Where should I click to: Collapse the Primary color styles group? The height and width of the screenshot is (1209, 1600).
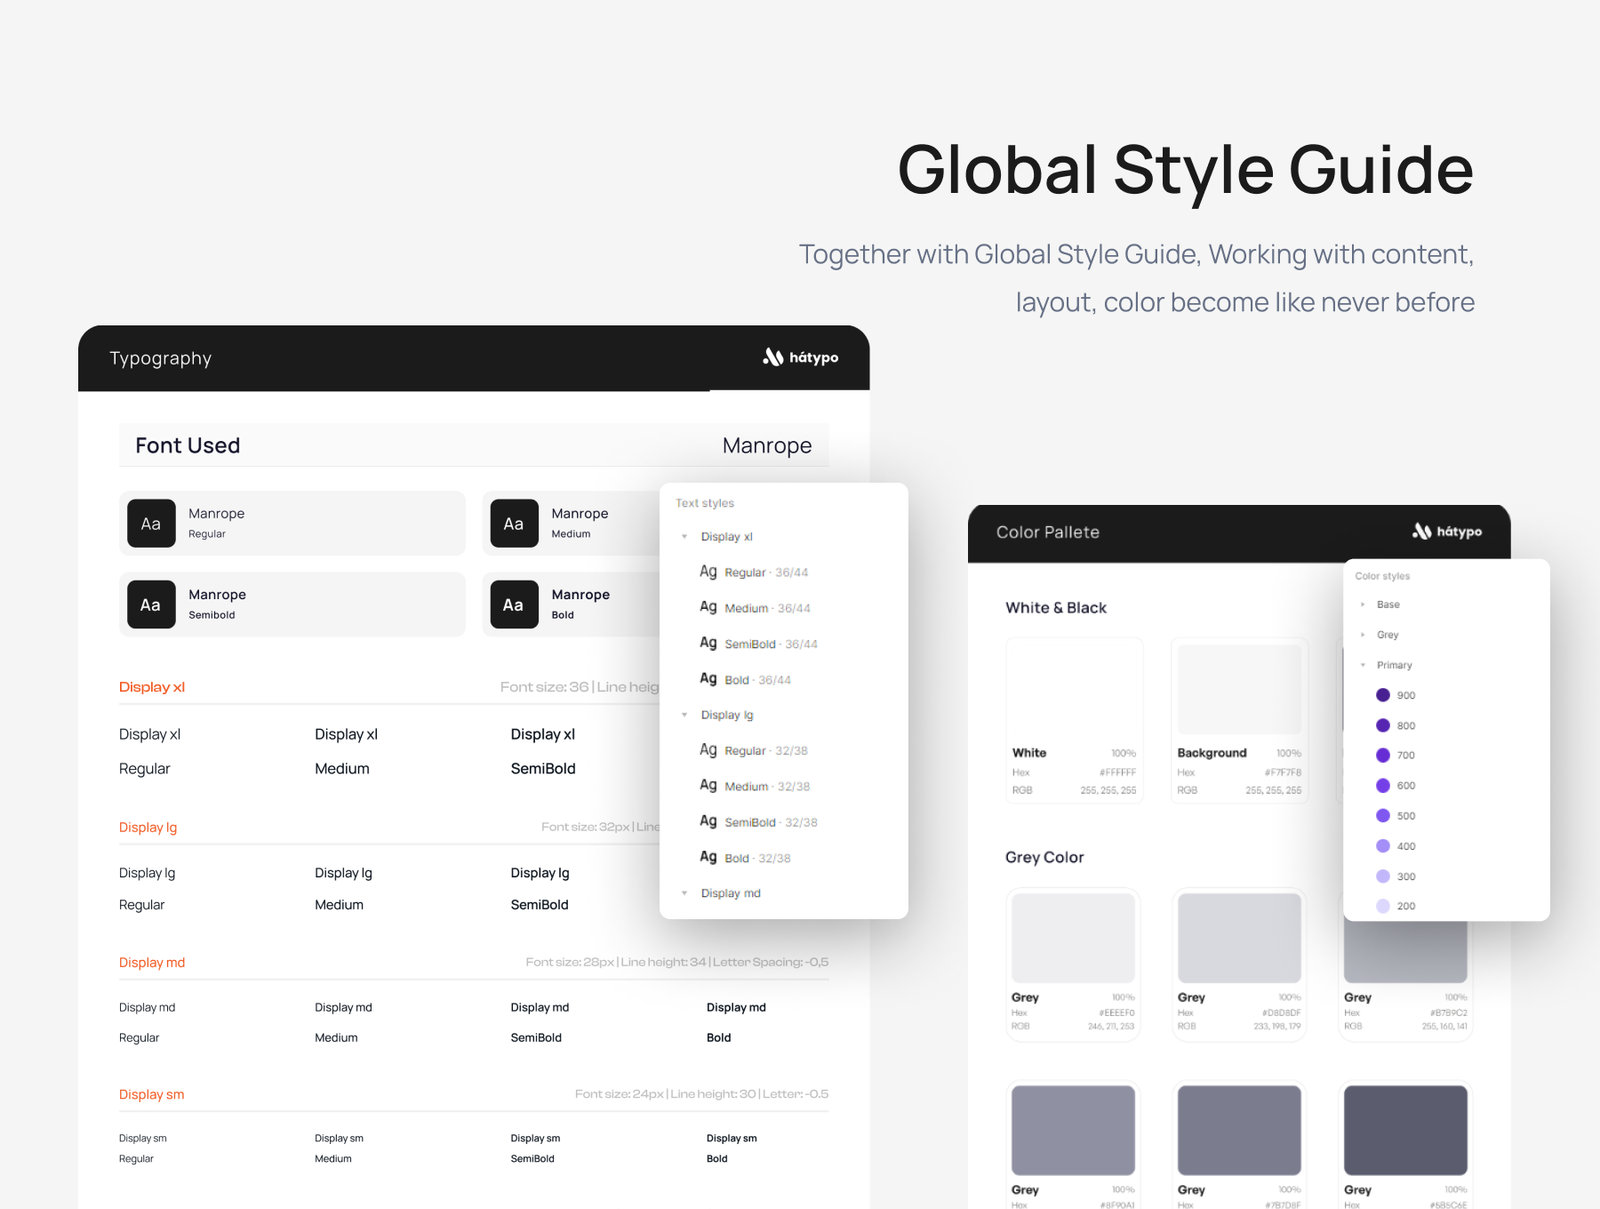1363,665
